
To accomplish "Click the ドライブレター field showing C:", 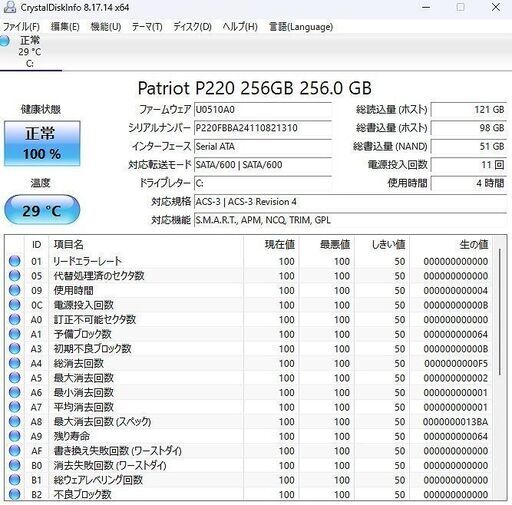I will click(x=263, y=183).
